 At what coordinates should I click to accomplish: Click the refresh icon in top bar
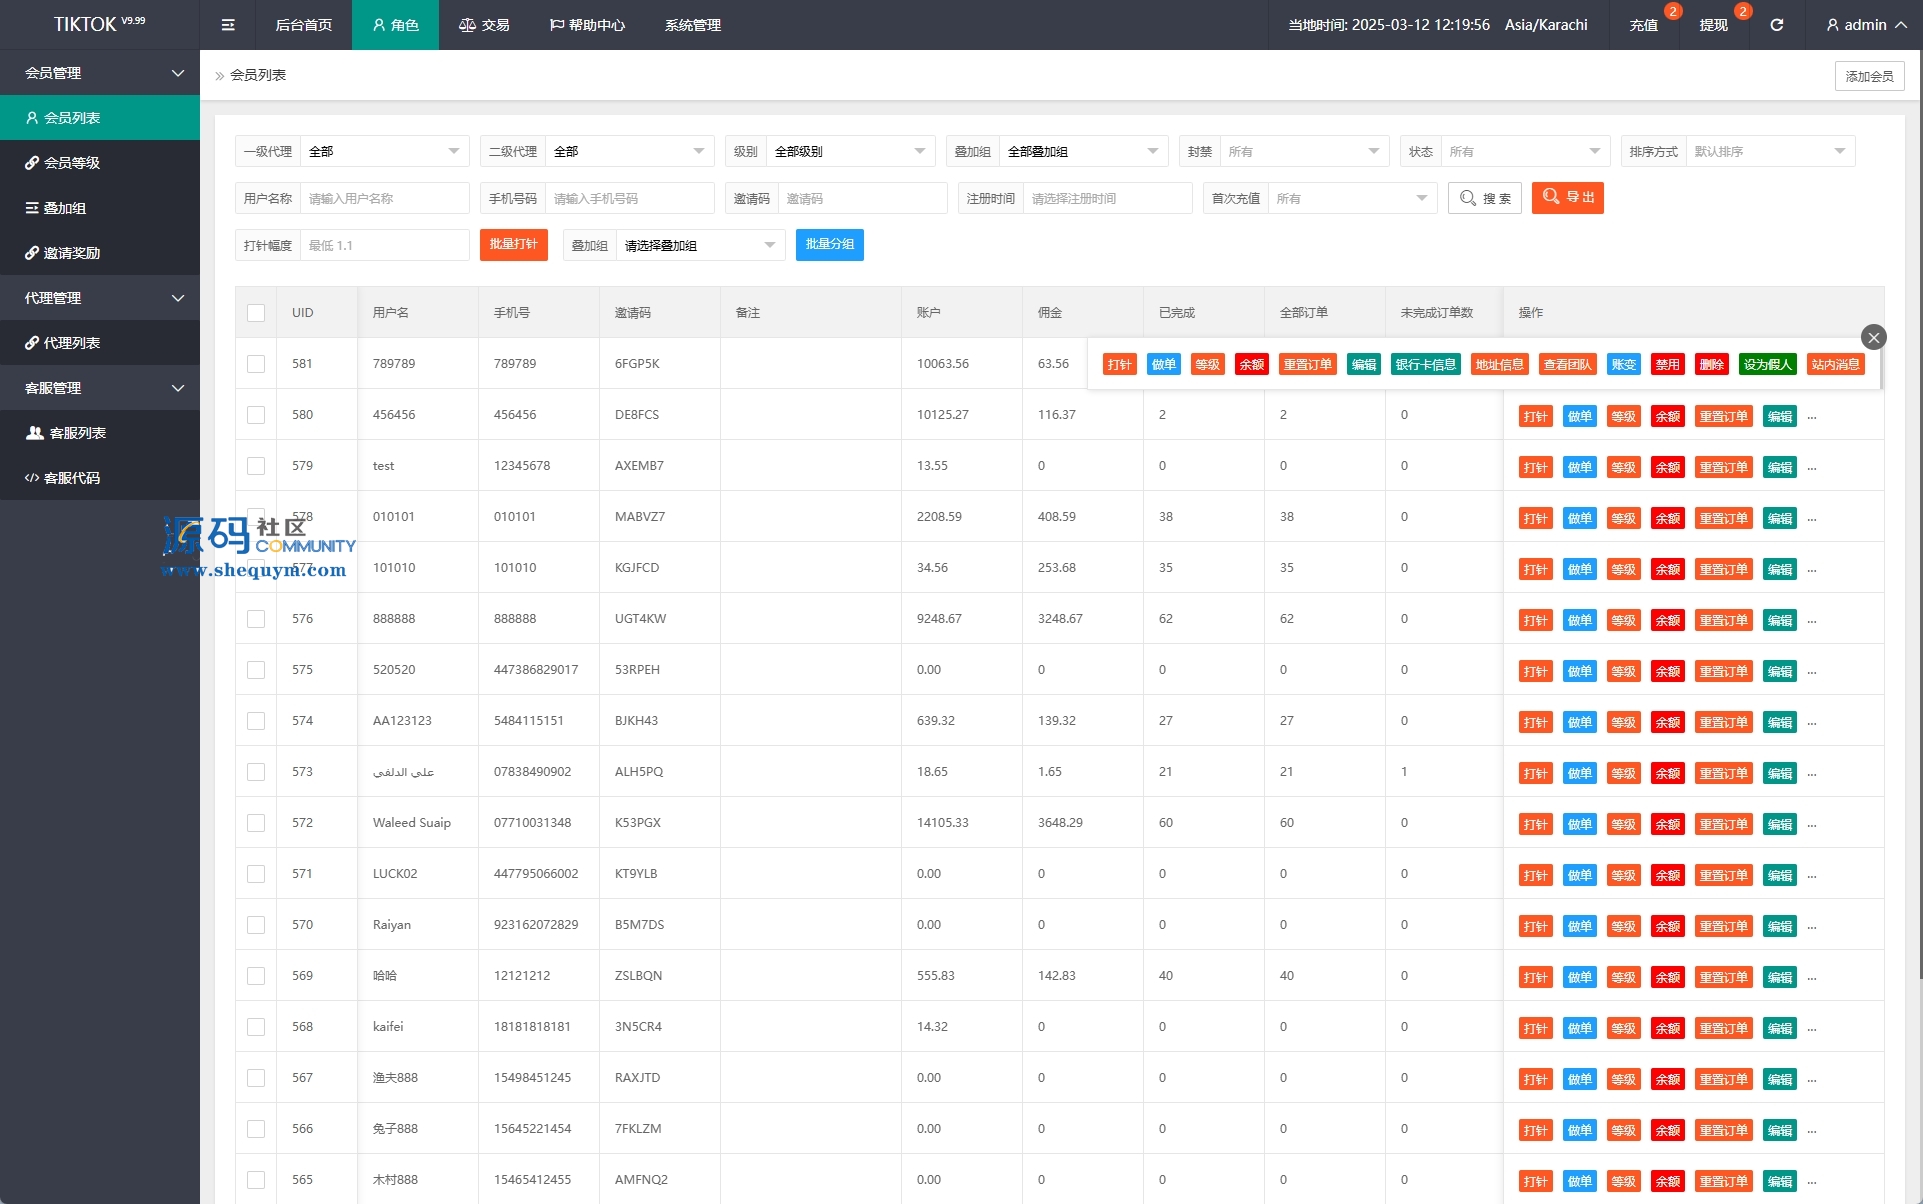tap(1776, 25)
